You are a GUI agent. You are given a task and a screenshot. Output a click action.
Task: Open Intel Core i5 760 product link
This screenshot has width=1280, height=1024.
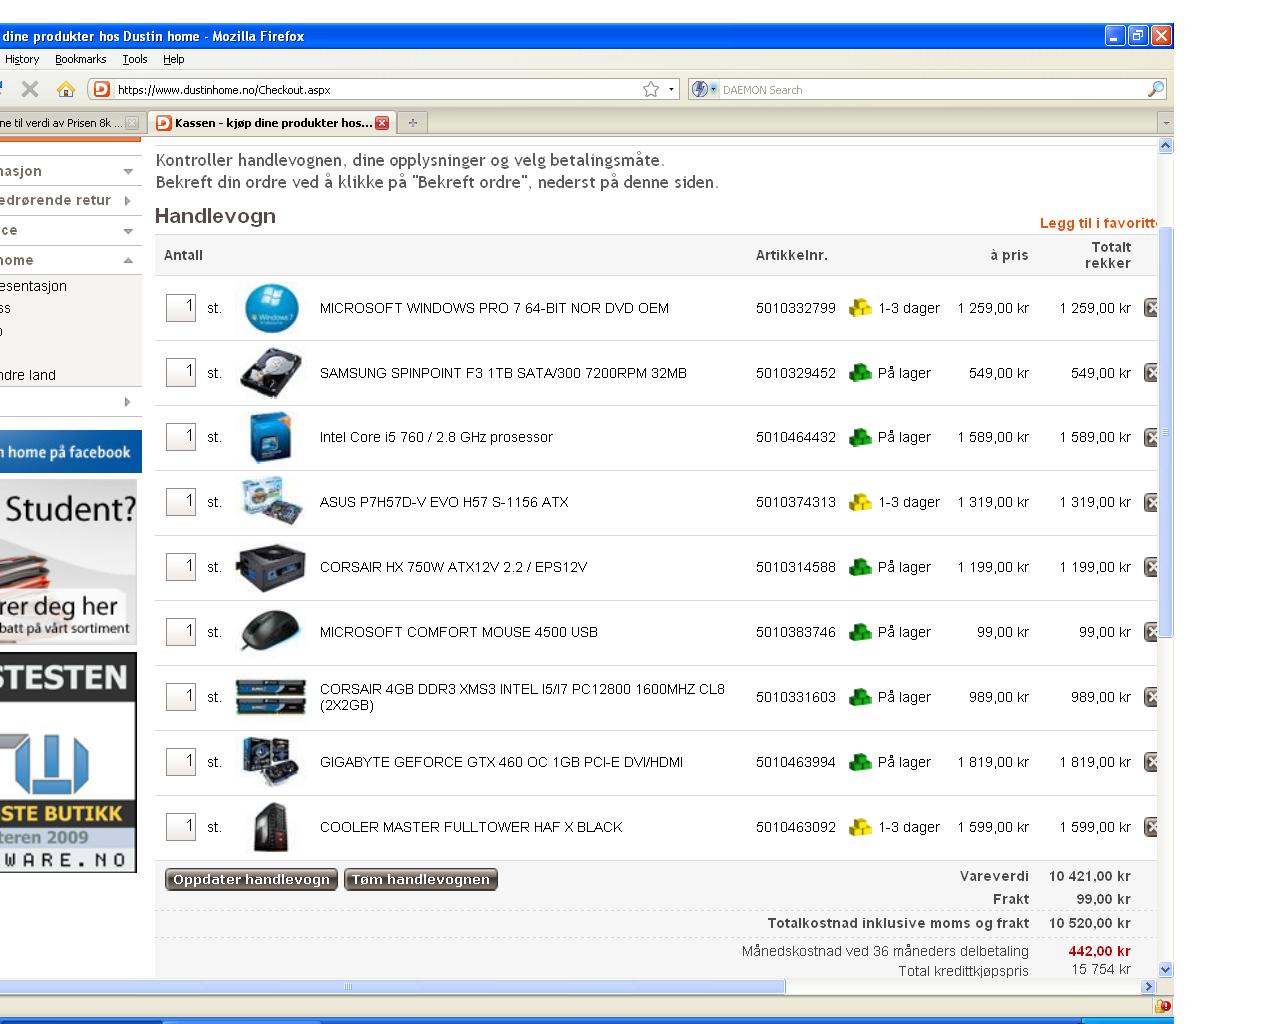point(436,437)
